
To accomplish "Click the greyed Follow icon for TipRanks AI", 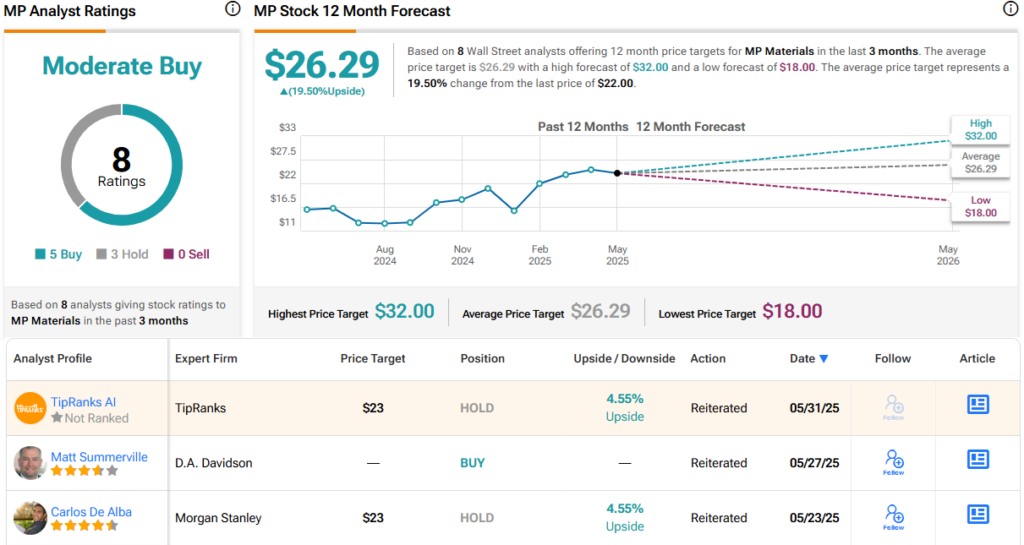I will (894, 407).
